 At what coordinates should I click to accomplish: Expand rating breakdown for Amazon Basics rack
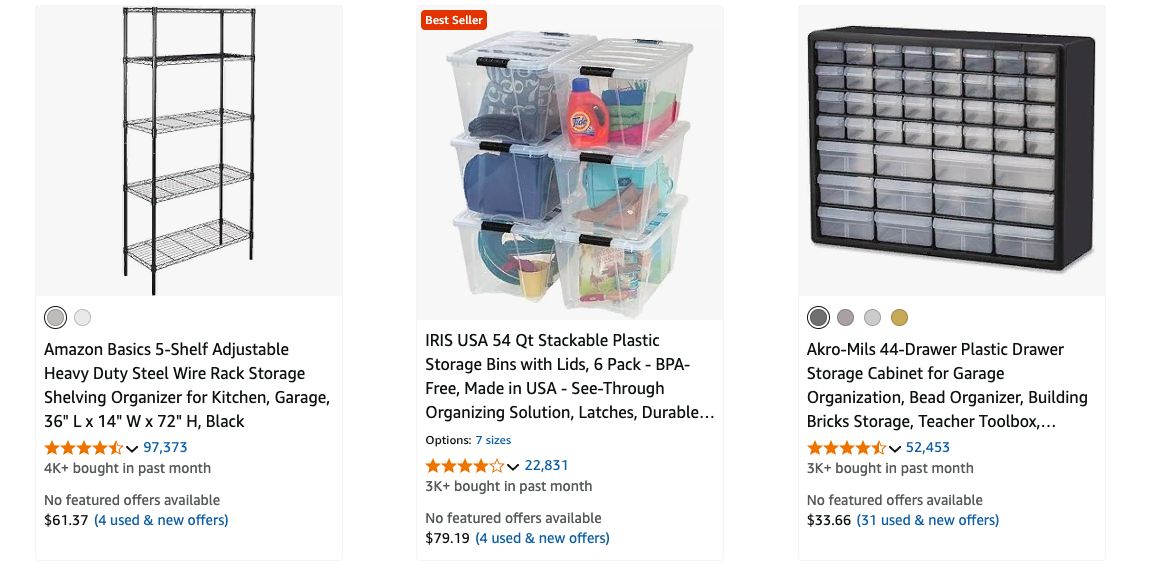click(132, 449)
